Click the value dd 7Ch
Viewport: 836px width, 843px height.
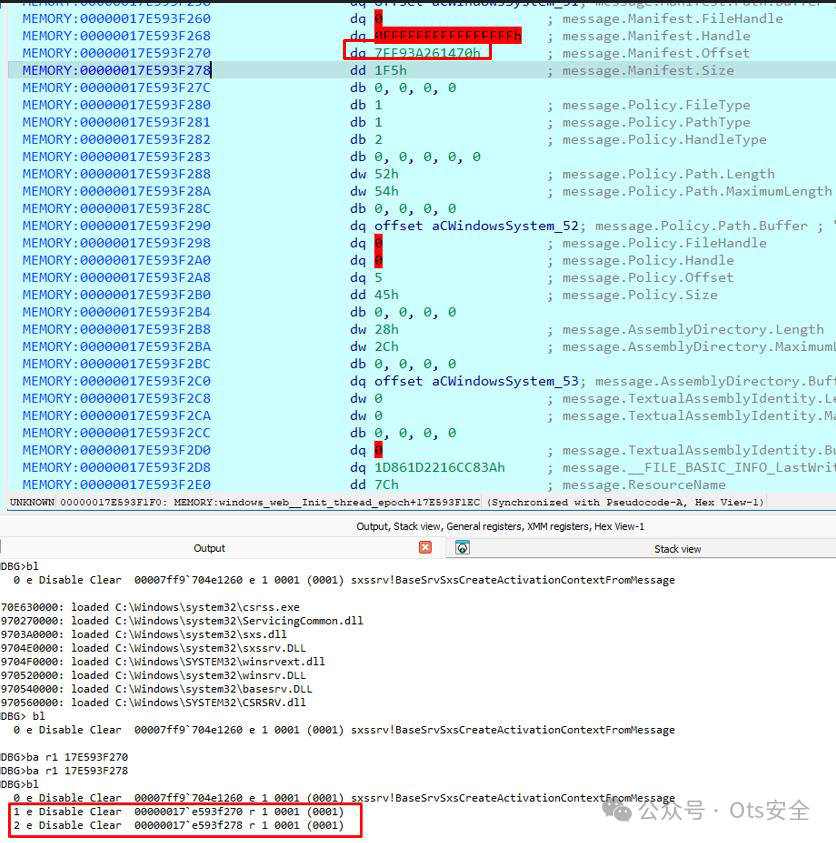point(374,484)
